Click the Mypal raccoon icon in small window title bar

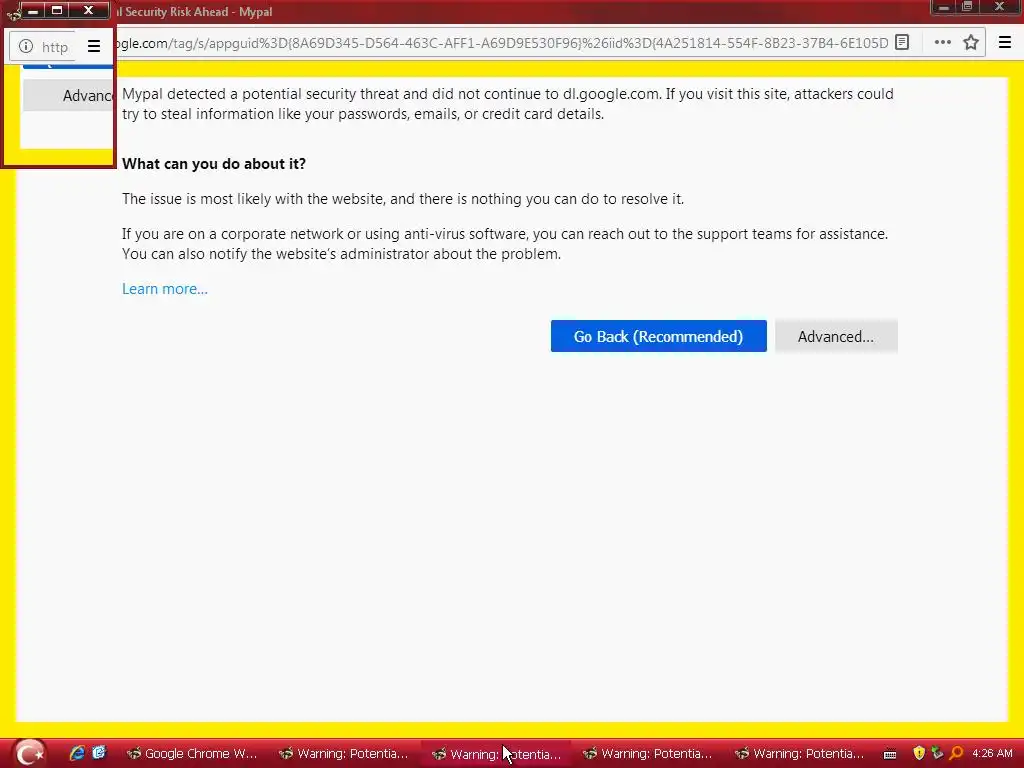tap(13, 13)
